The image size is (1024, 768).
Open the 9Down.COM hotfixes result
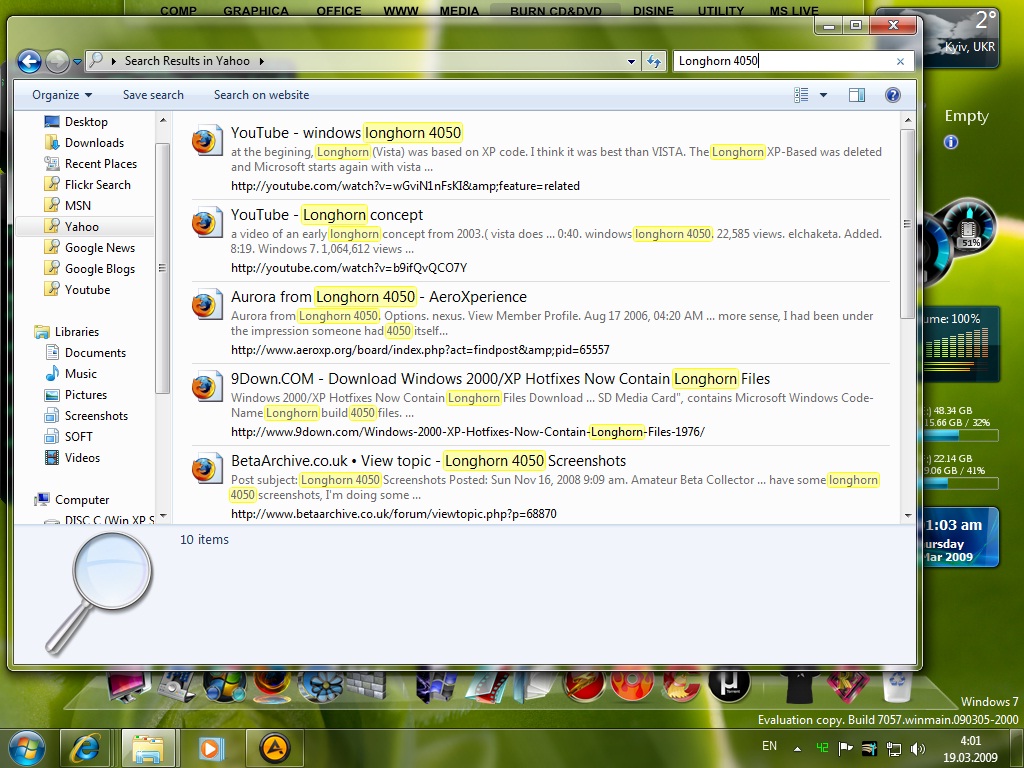(x=500, y=379)
